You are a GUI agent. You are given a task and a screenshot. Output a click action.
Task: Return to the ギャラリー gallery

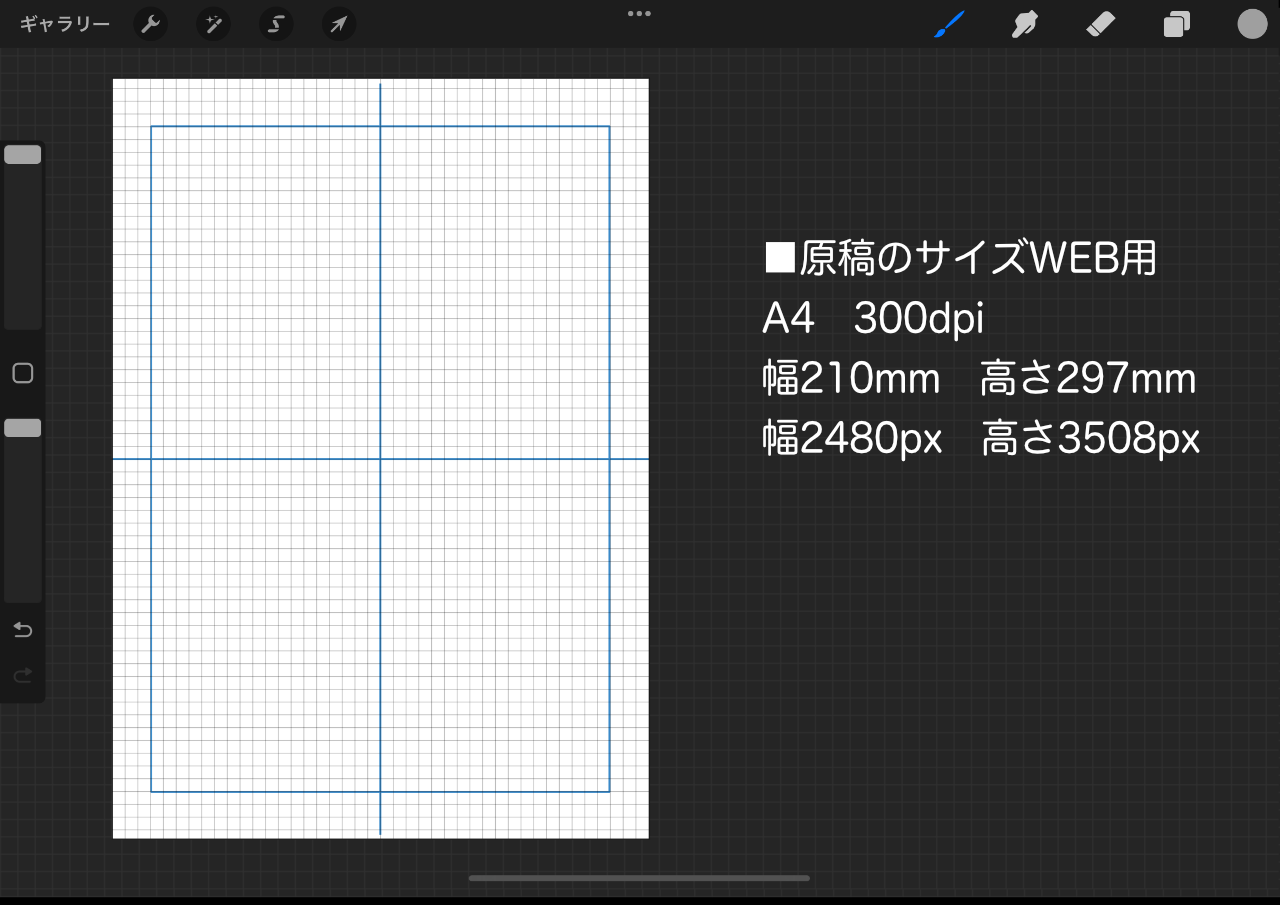pyautogui.click(x=65, y=24)
